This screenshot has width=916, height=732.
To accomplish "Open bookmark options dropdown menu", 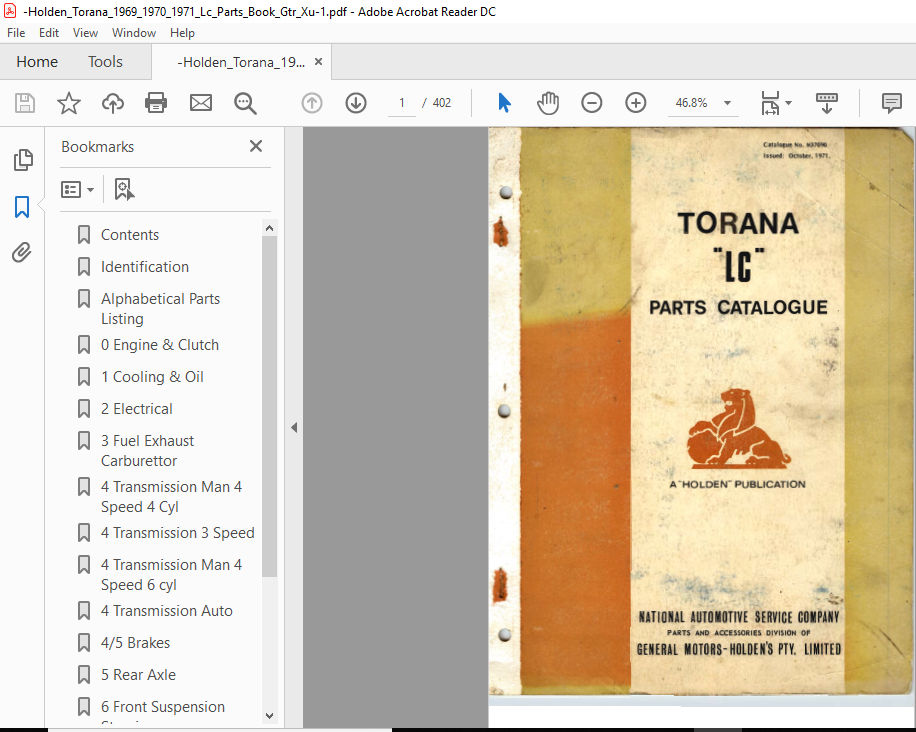I will point(77,190).
